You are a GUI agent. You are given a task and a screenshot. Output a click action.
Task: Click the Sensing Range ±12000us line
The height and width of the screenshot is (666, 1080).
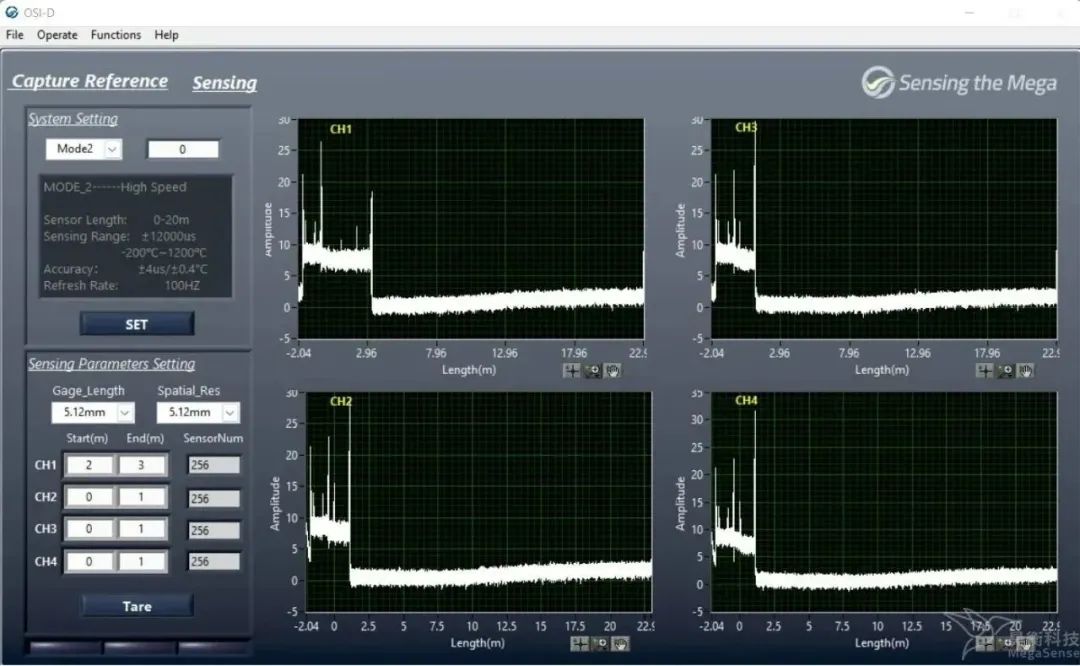click(x=120, y=236)
